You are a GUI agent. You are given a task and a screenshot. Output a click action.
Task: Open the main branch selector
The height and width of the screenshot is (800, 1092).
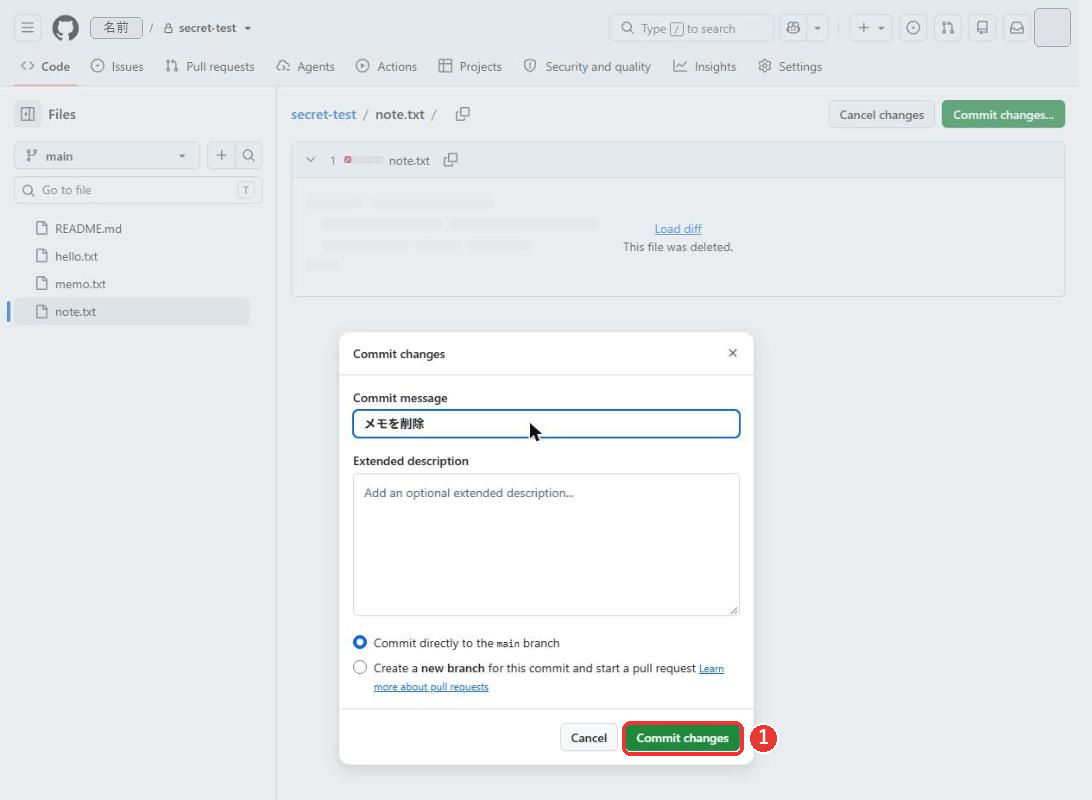[107, 156]
